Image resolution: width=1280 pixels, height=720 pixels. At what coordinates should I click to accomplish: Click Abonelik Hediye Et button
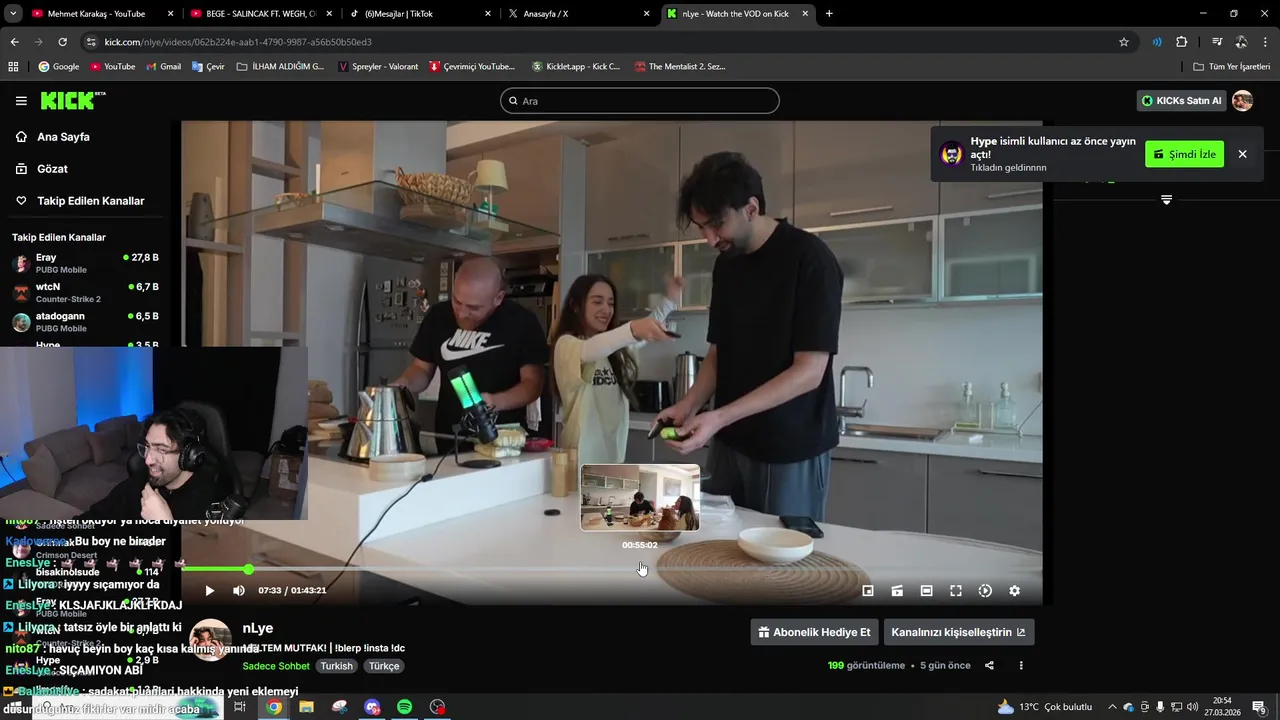click(x=814, y=632)
